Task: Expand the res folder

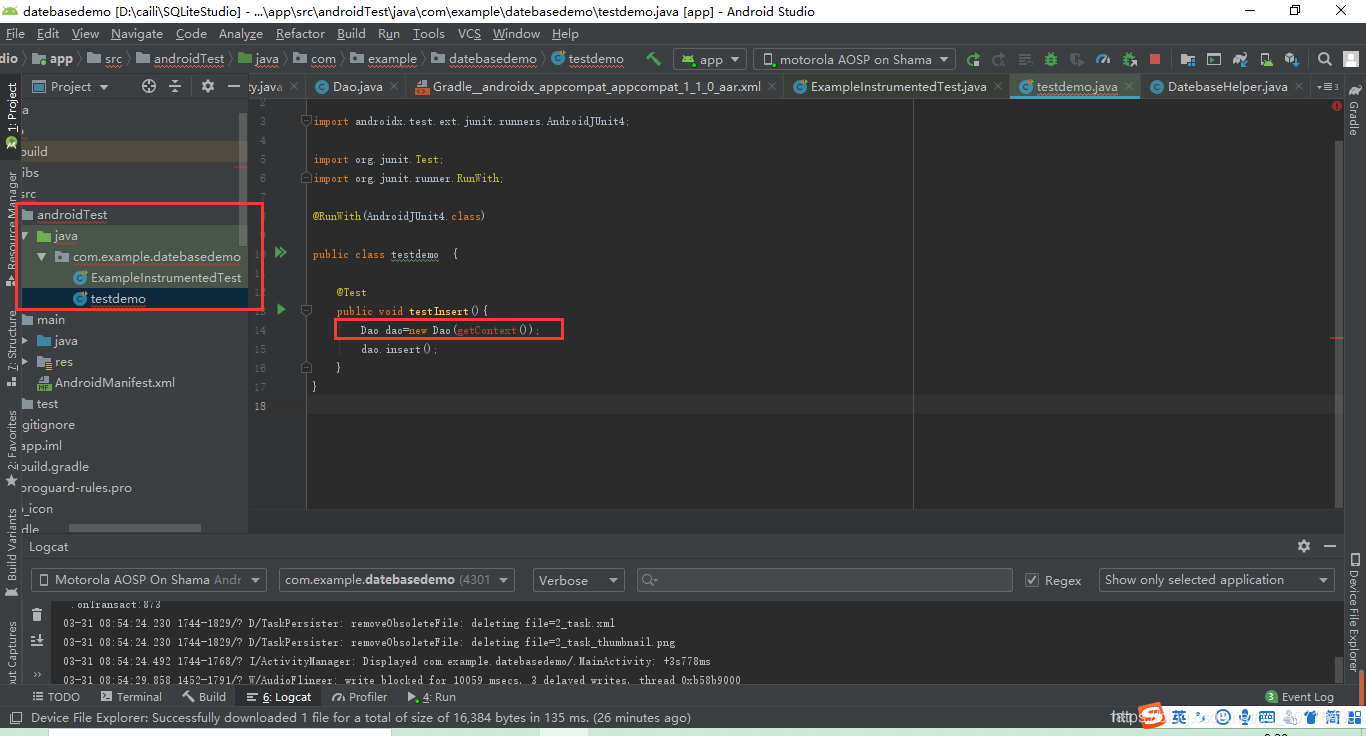Action: [x=24, y=362]
